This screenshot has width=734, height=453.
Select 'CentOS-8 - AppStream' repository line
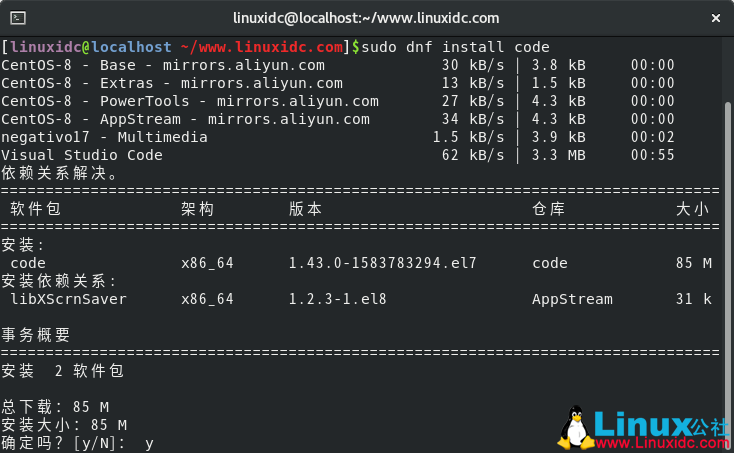tap(185, 119)
